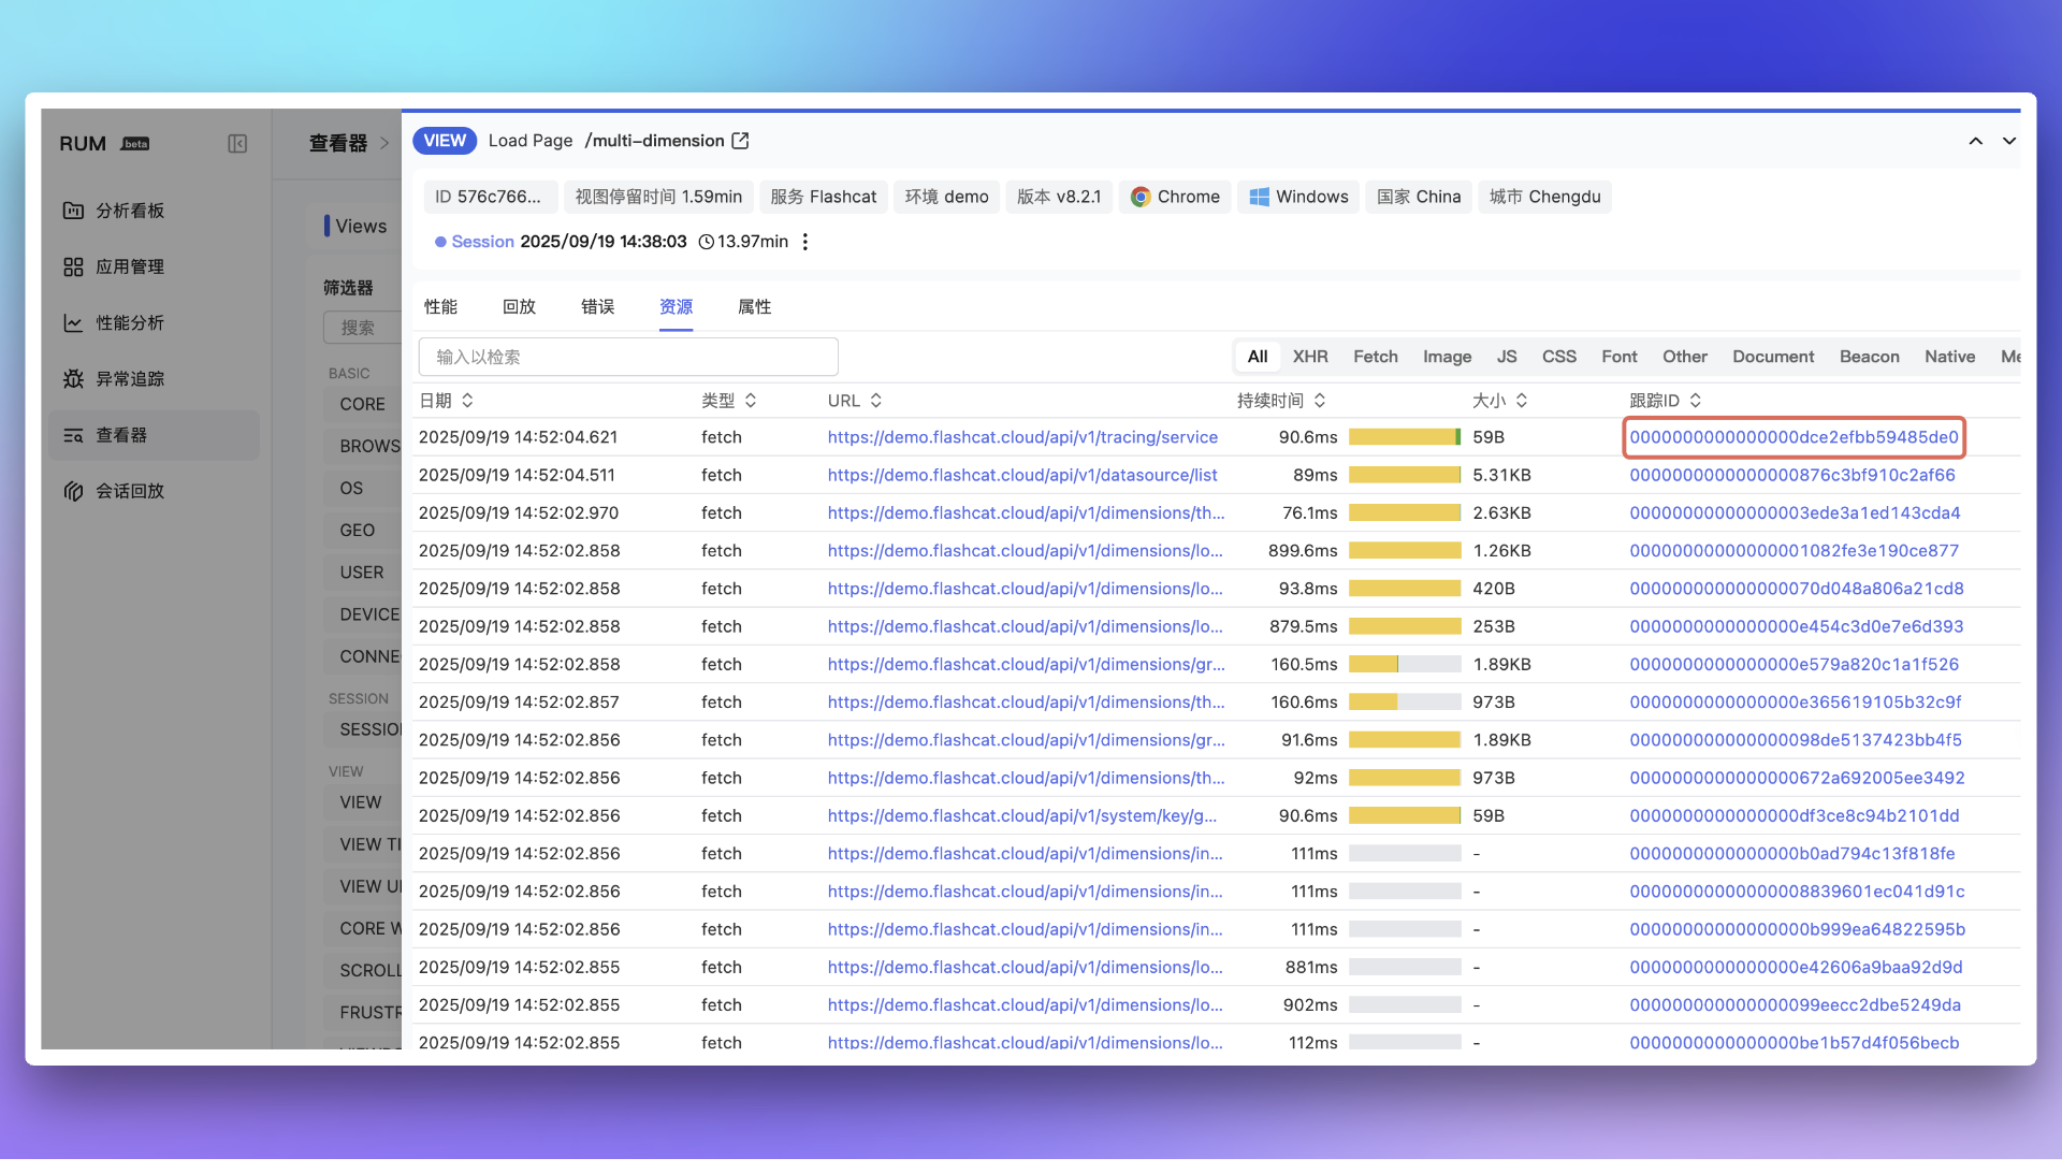Screen dimensions: 2062x1160
Task: Click the 查看器 breadcrumb
Action: tap(337, 144)
